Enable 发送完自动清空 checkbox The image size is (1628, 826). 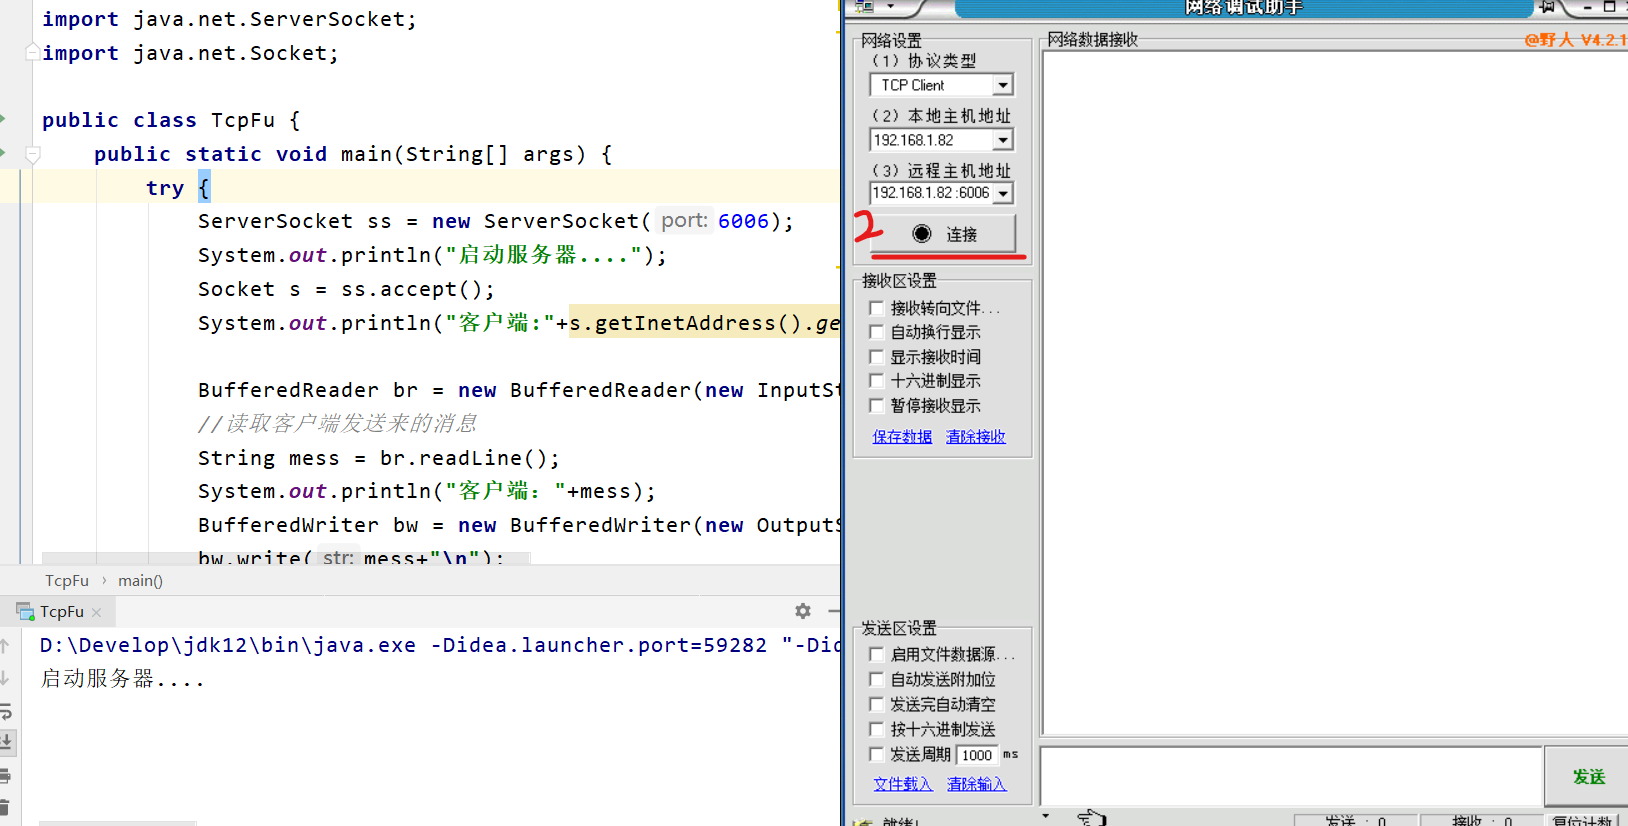click(x=877, y=704)
